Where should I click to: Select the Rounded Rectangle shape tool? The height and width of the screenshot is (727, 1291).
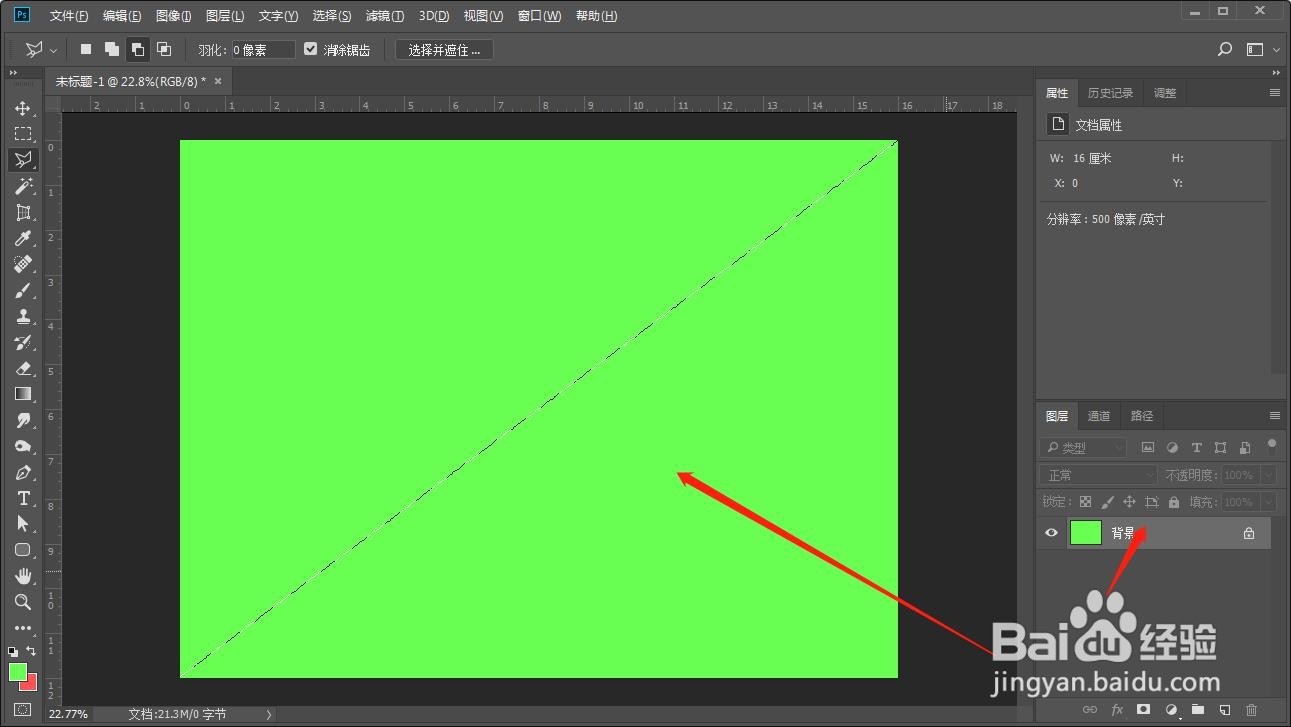tap(23, 550)
